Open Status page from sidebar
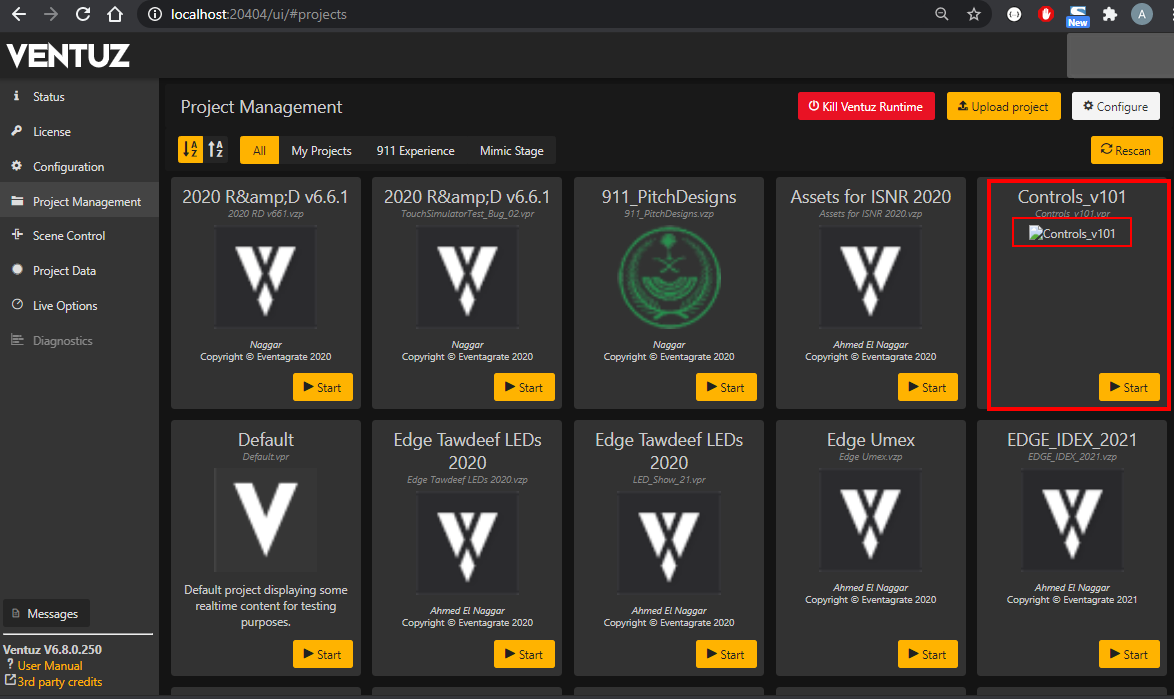 48,97
